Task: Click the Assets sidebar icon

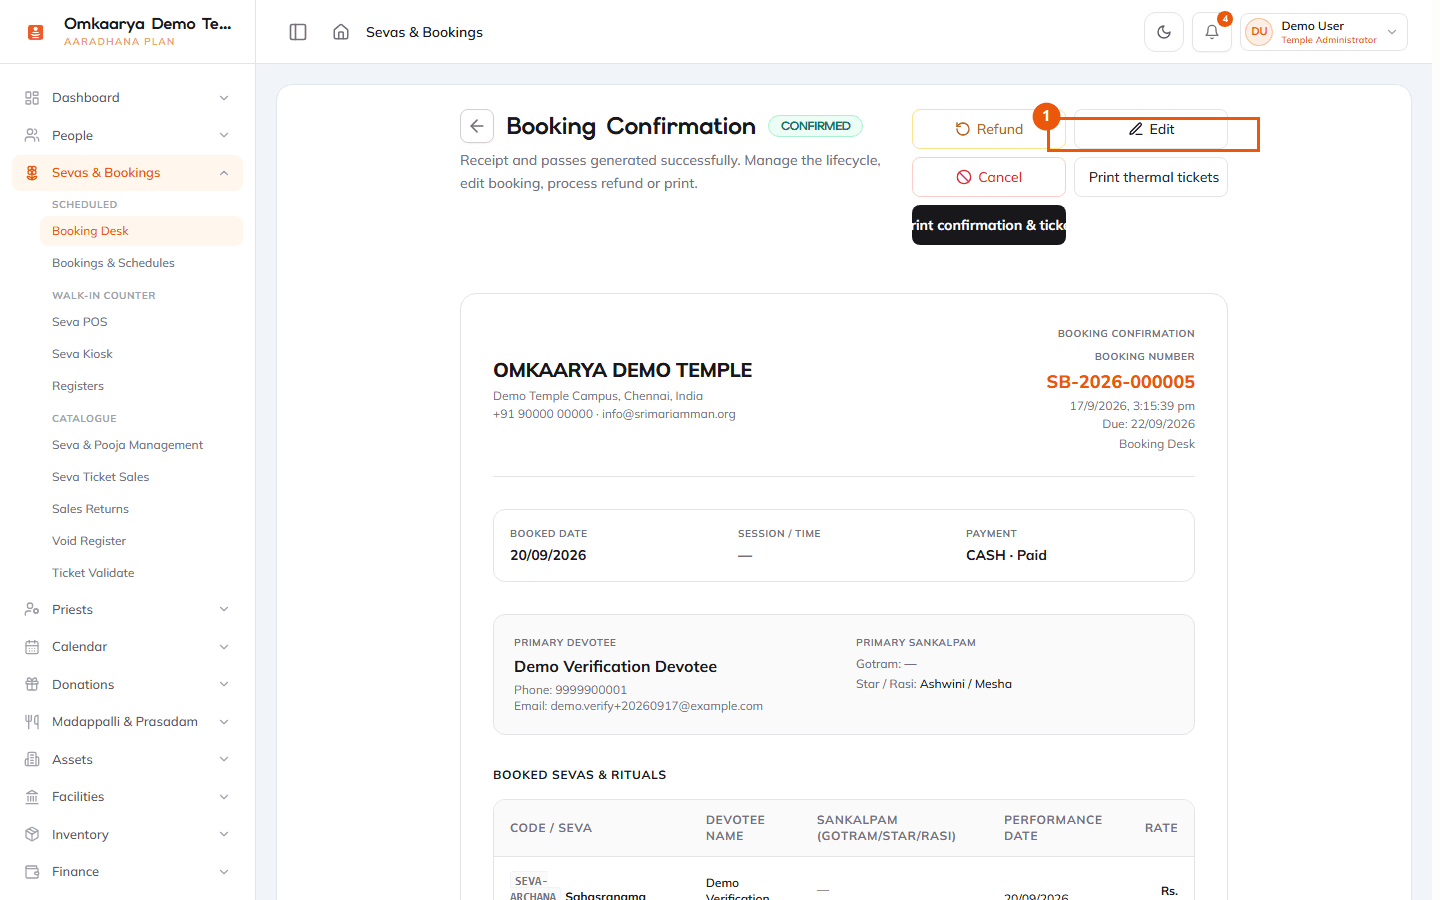Action: [x=32, y=760]
